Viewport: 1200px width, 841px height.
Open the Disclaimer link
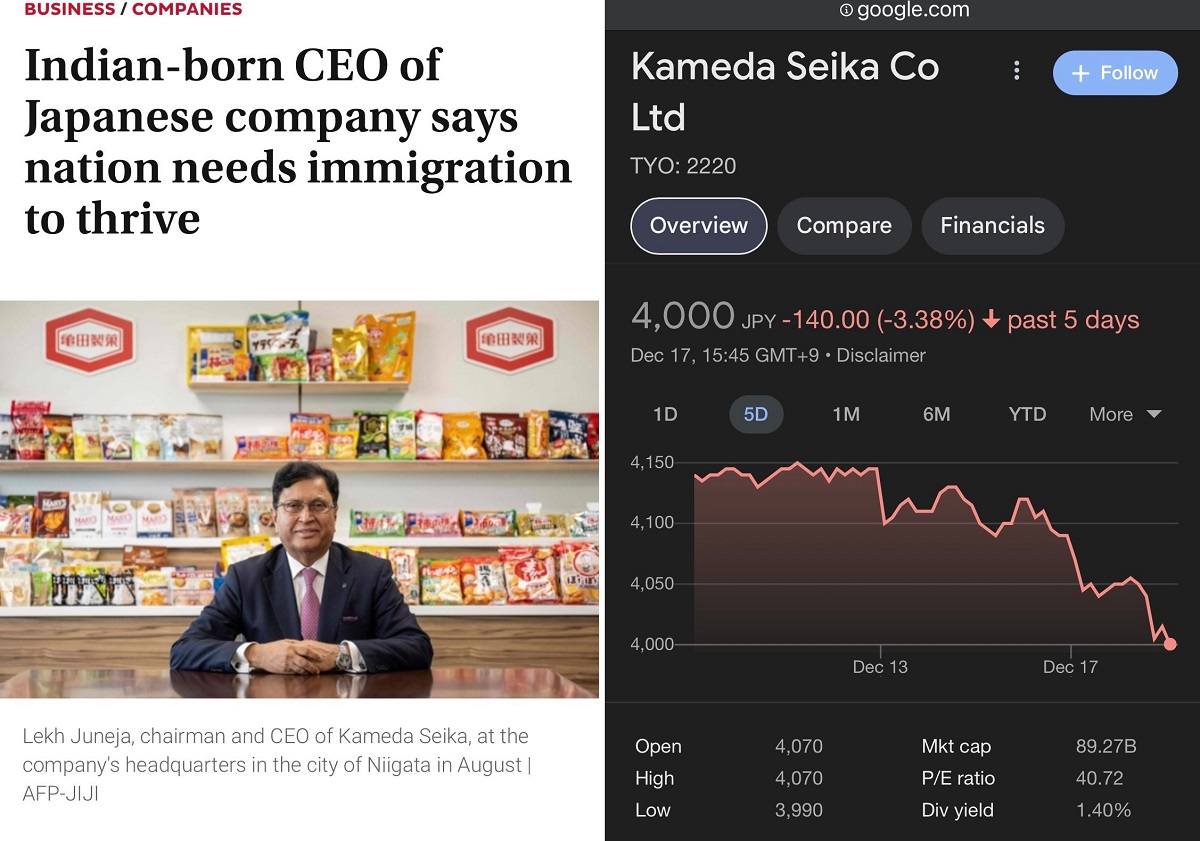pyautogui.click(x=881, y=355)
